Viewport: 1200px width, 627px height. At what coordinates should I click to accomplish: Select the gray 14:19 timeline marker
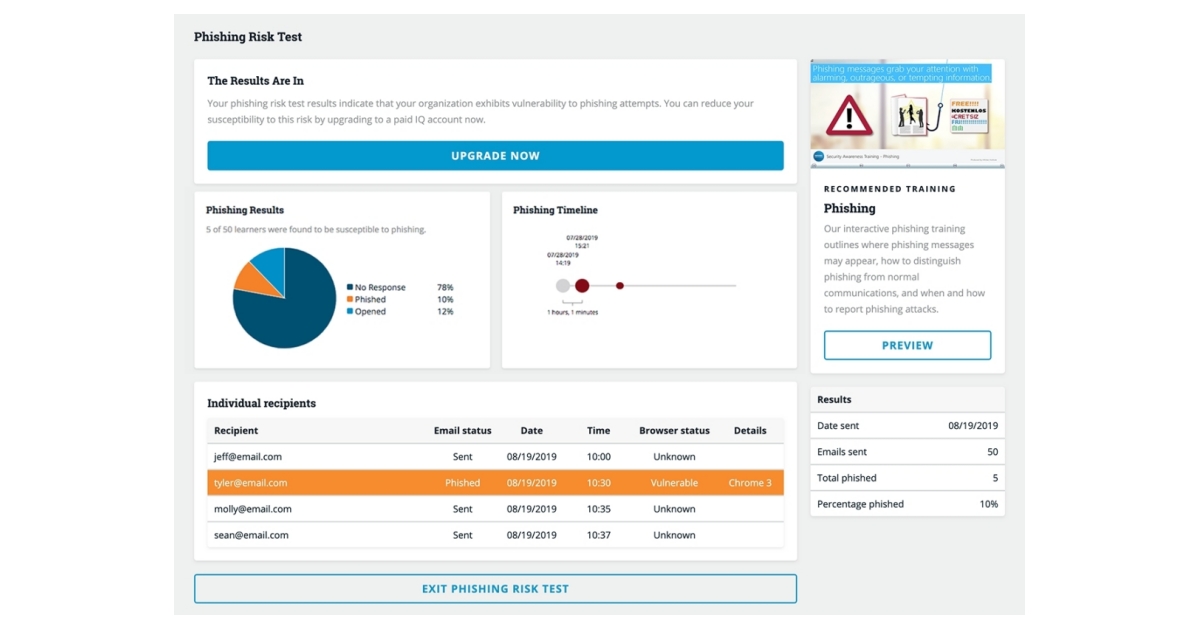[562, 285]
